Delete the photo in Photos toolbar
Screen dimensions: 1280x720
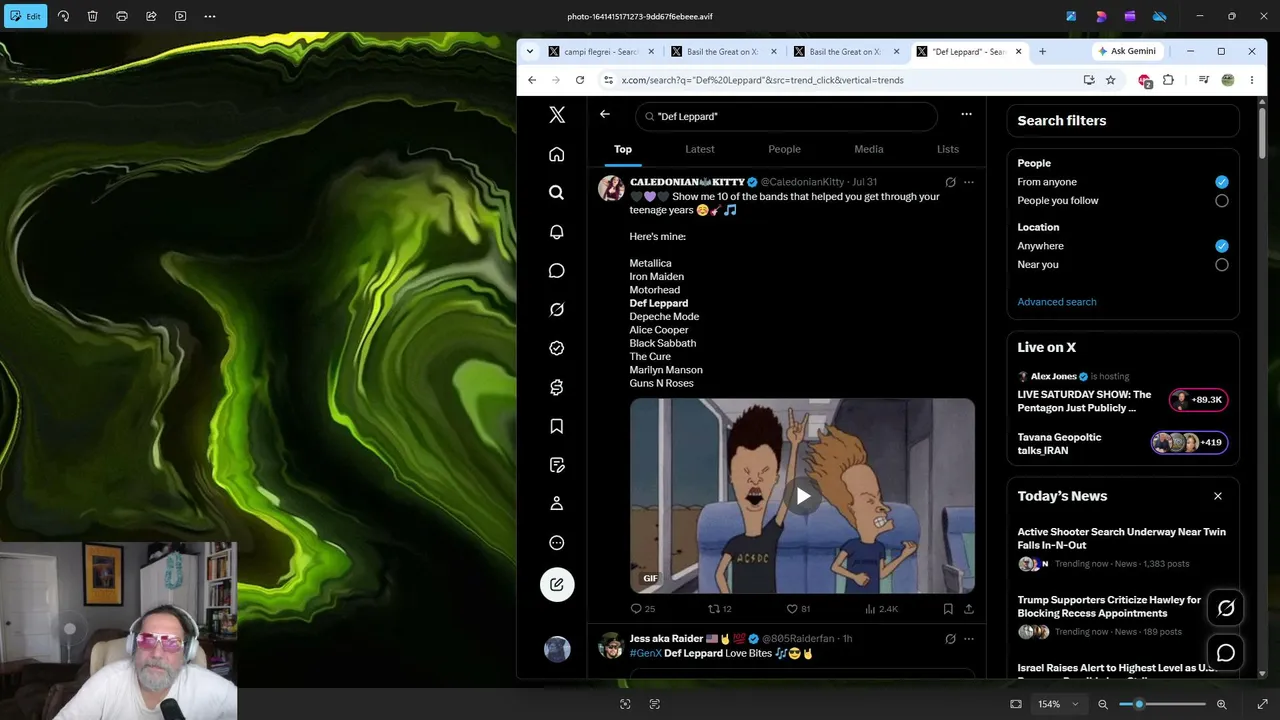[x=92, y=16]
